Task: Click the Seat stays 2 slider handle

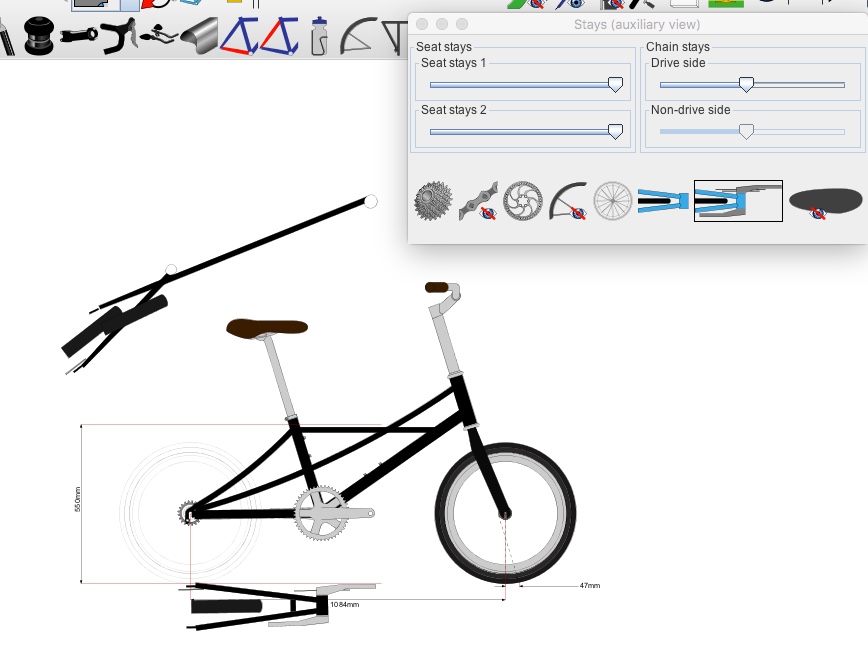Action: click(x=616, y=131)
